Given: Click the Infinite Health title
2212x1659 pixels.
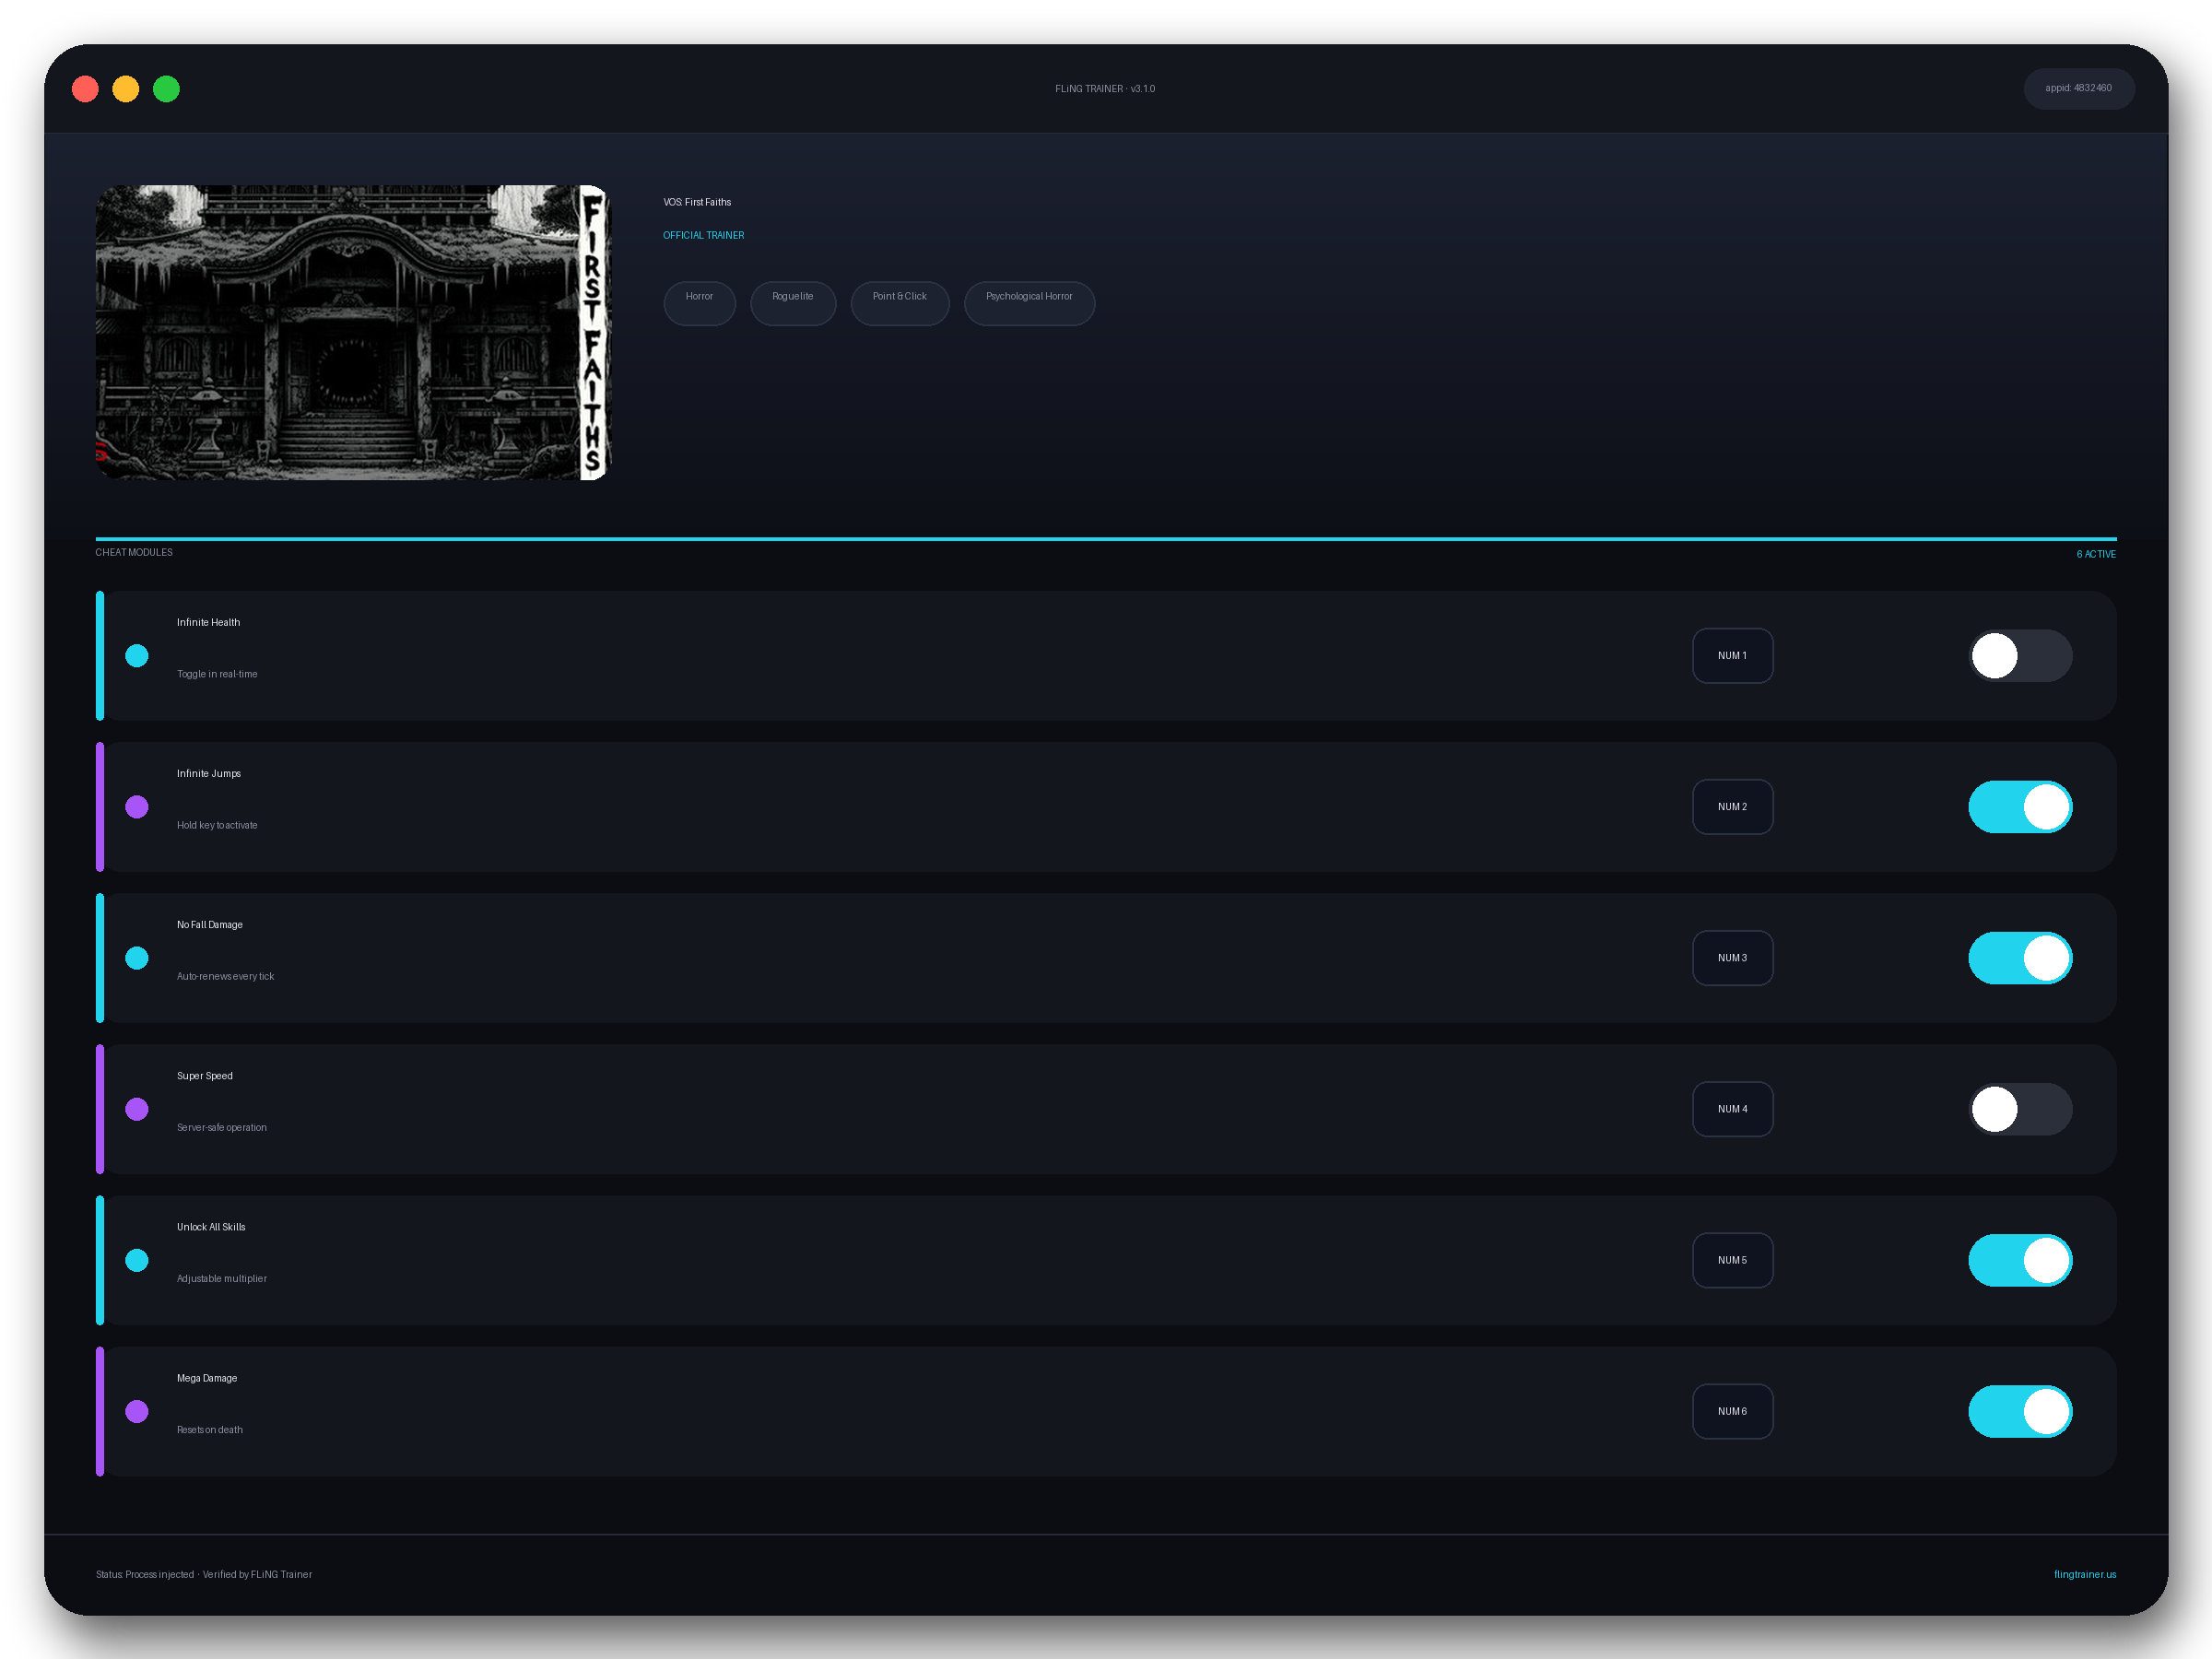Looking at the screenshot, I should (x=208, y=622).
